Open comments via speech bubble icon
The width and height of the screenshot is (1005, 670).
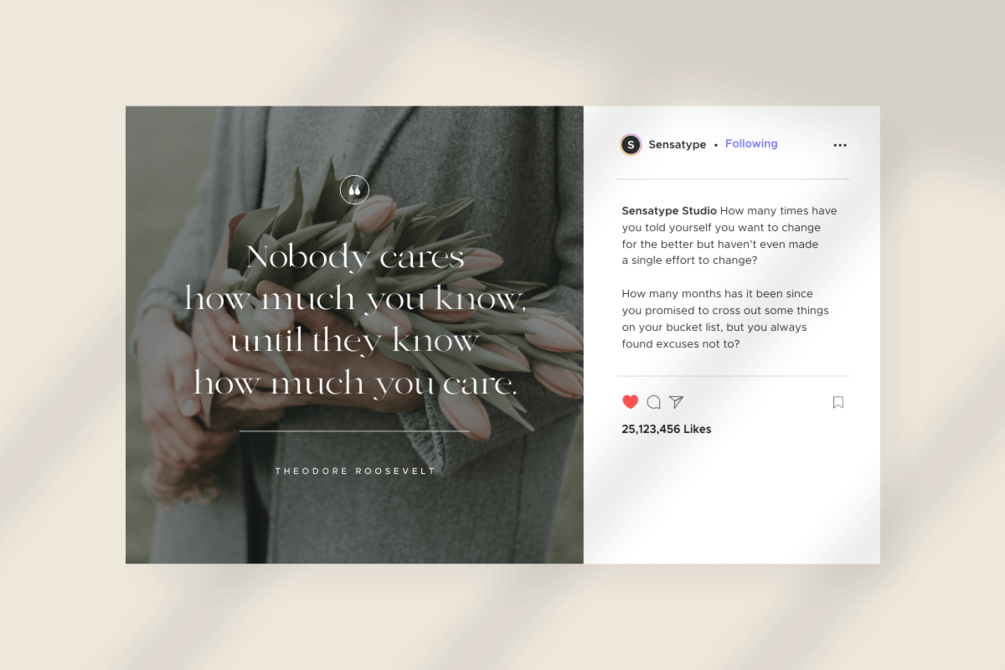click(654, 402)
